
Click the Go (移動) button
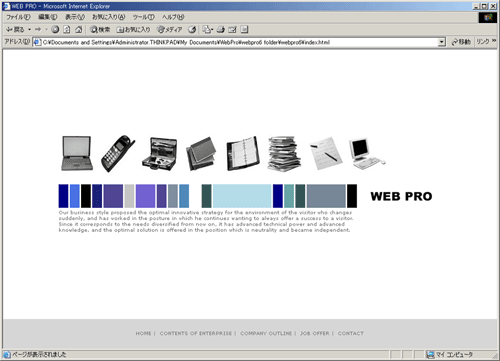pos(461,42)
